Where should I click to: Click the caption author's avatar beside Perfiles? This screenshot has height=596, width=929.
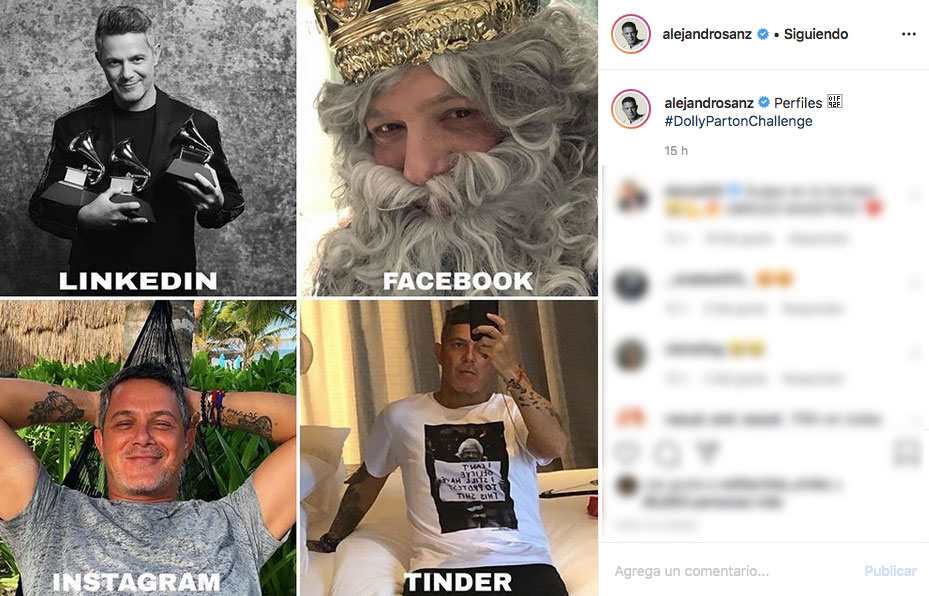(631, 109)
